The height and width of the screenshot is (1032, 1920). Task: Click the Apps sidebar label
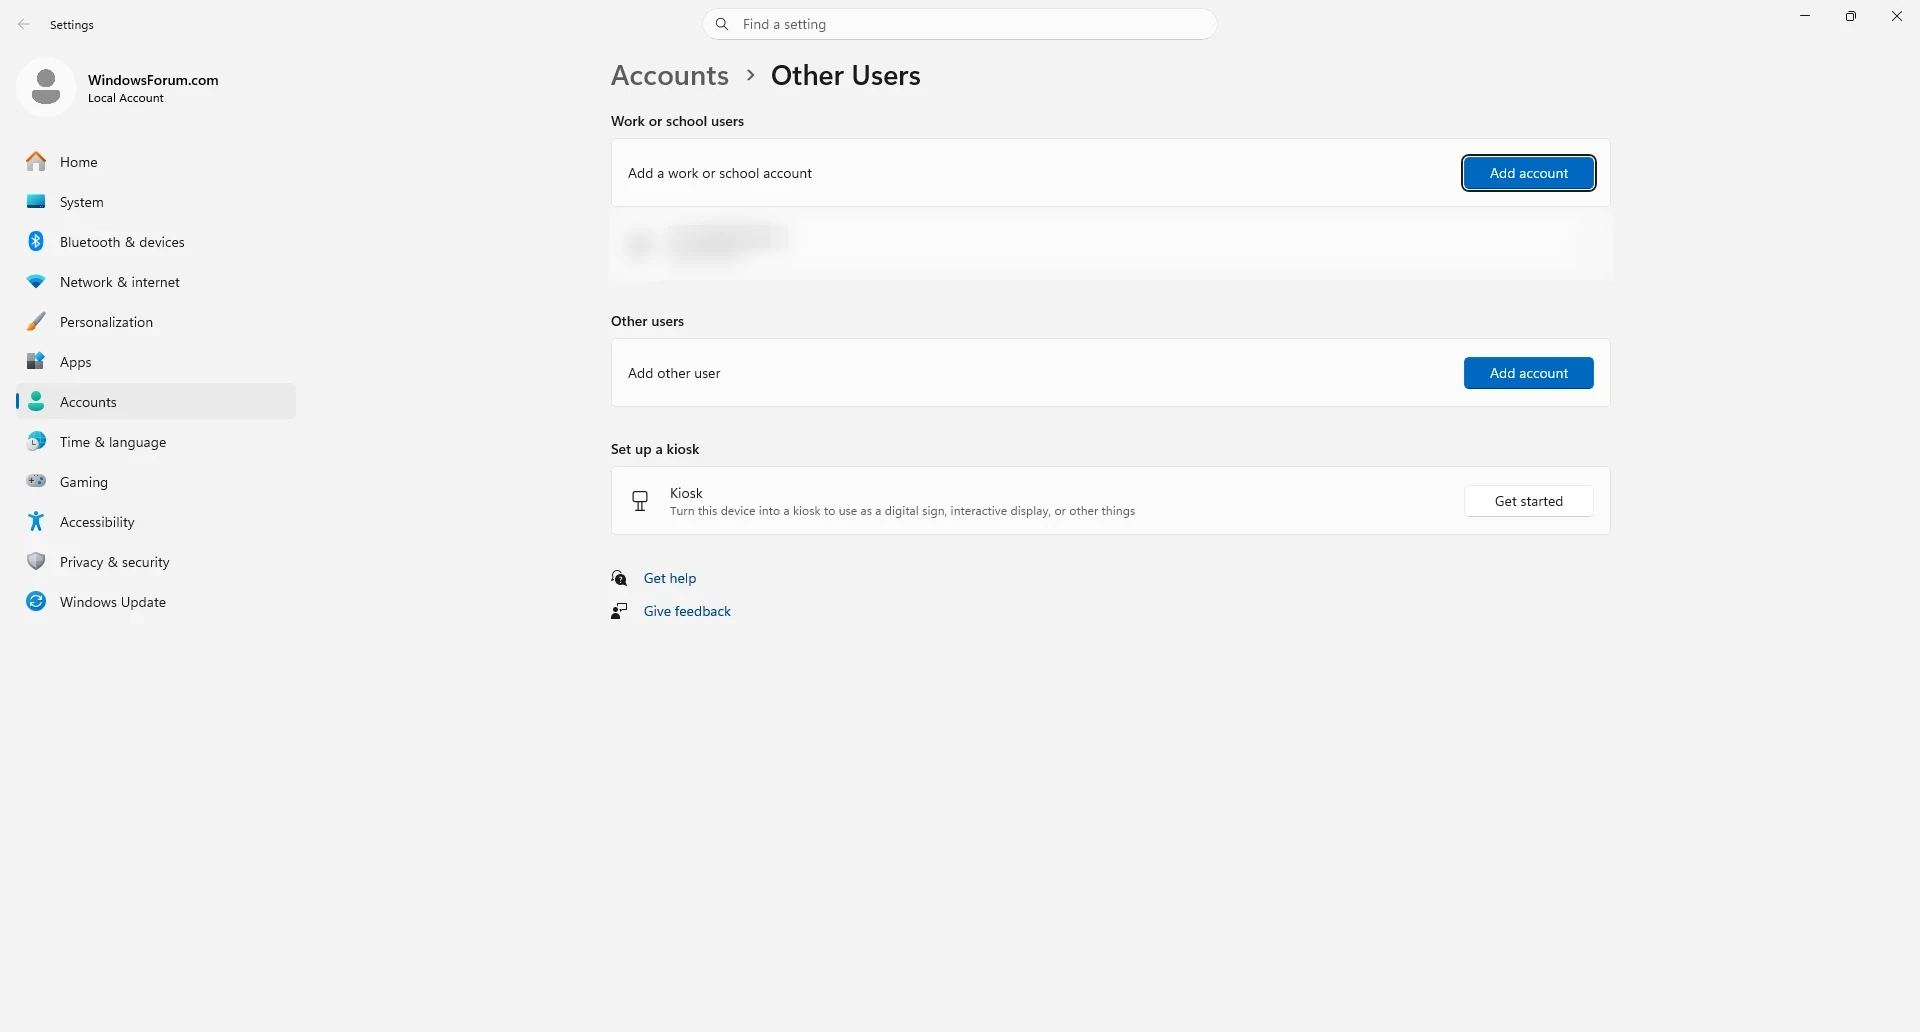tap(76, 362)
